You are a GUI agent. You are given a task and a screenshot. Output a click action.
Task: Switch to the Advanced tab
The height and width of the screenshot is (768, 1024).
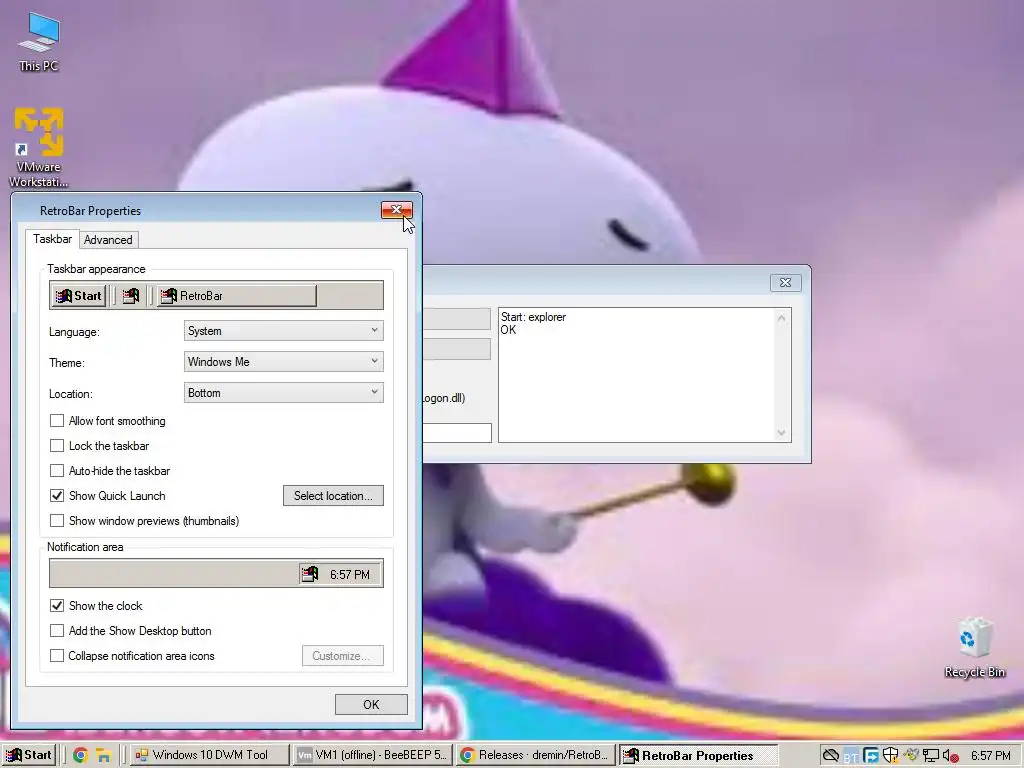[x=108, y=240]
